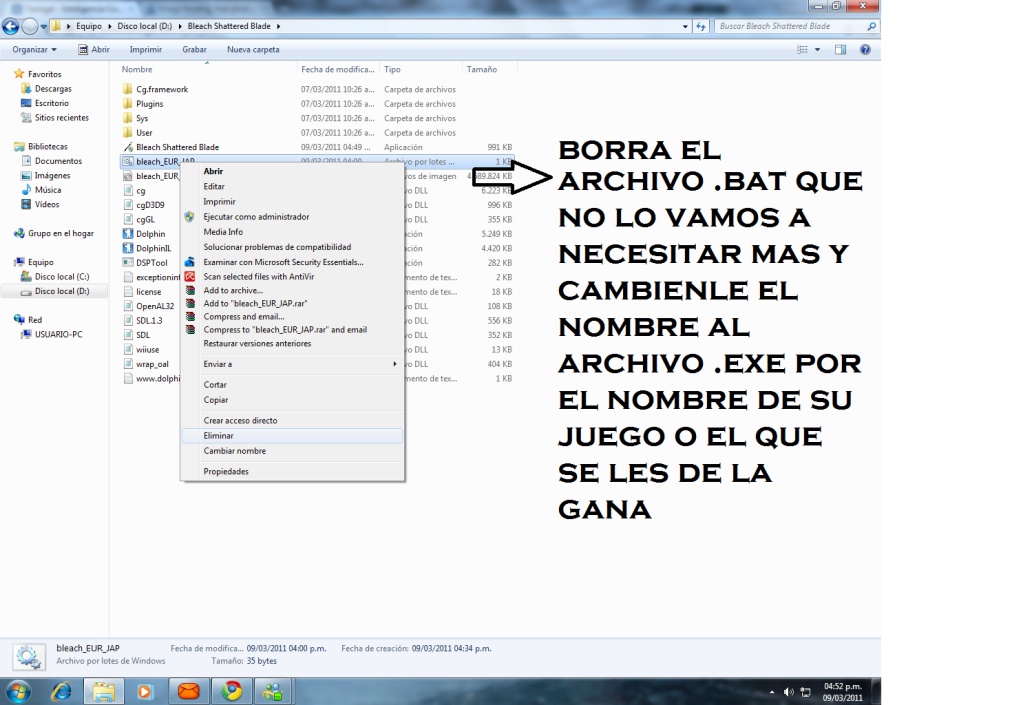Open the view options dropdown arrow
This screenshot has width=1023, height=705.
(x=817, y=50)
